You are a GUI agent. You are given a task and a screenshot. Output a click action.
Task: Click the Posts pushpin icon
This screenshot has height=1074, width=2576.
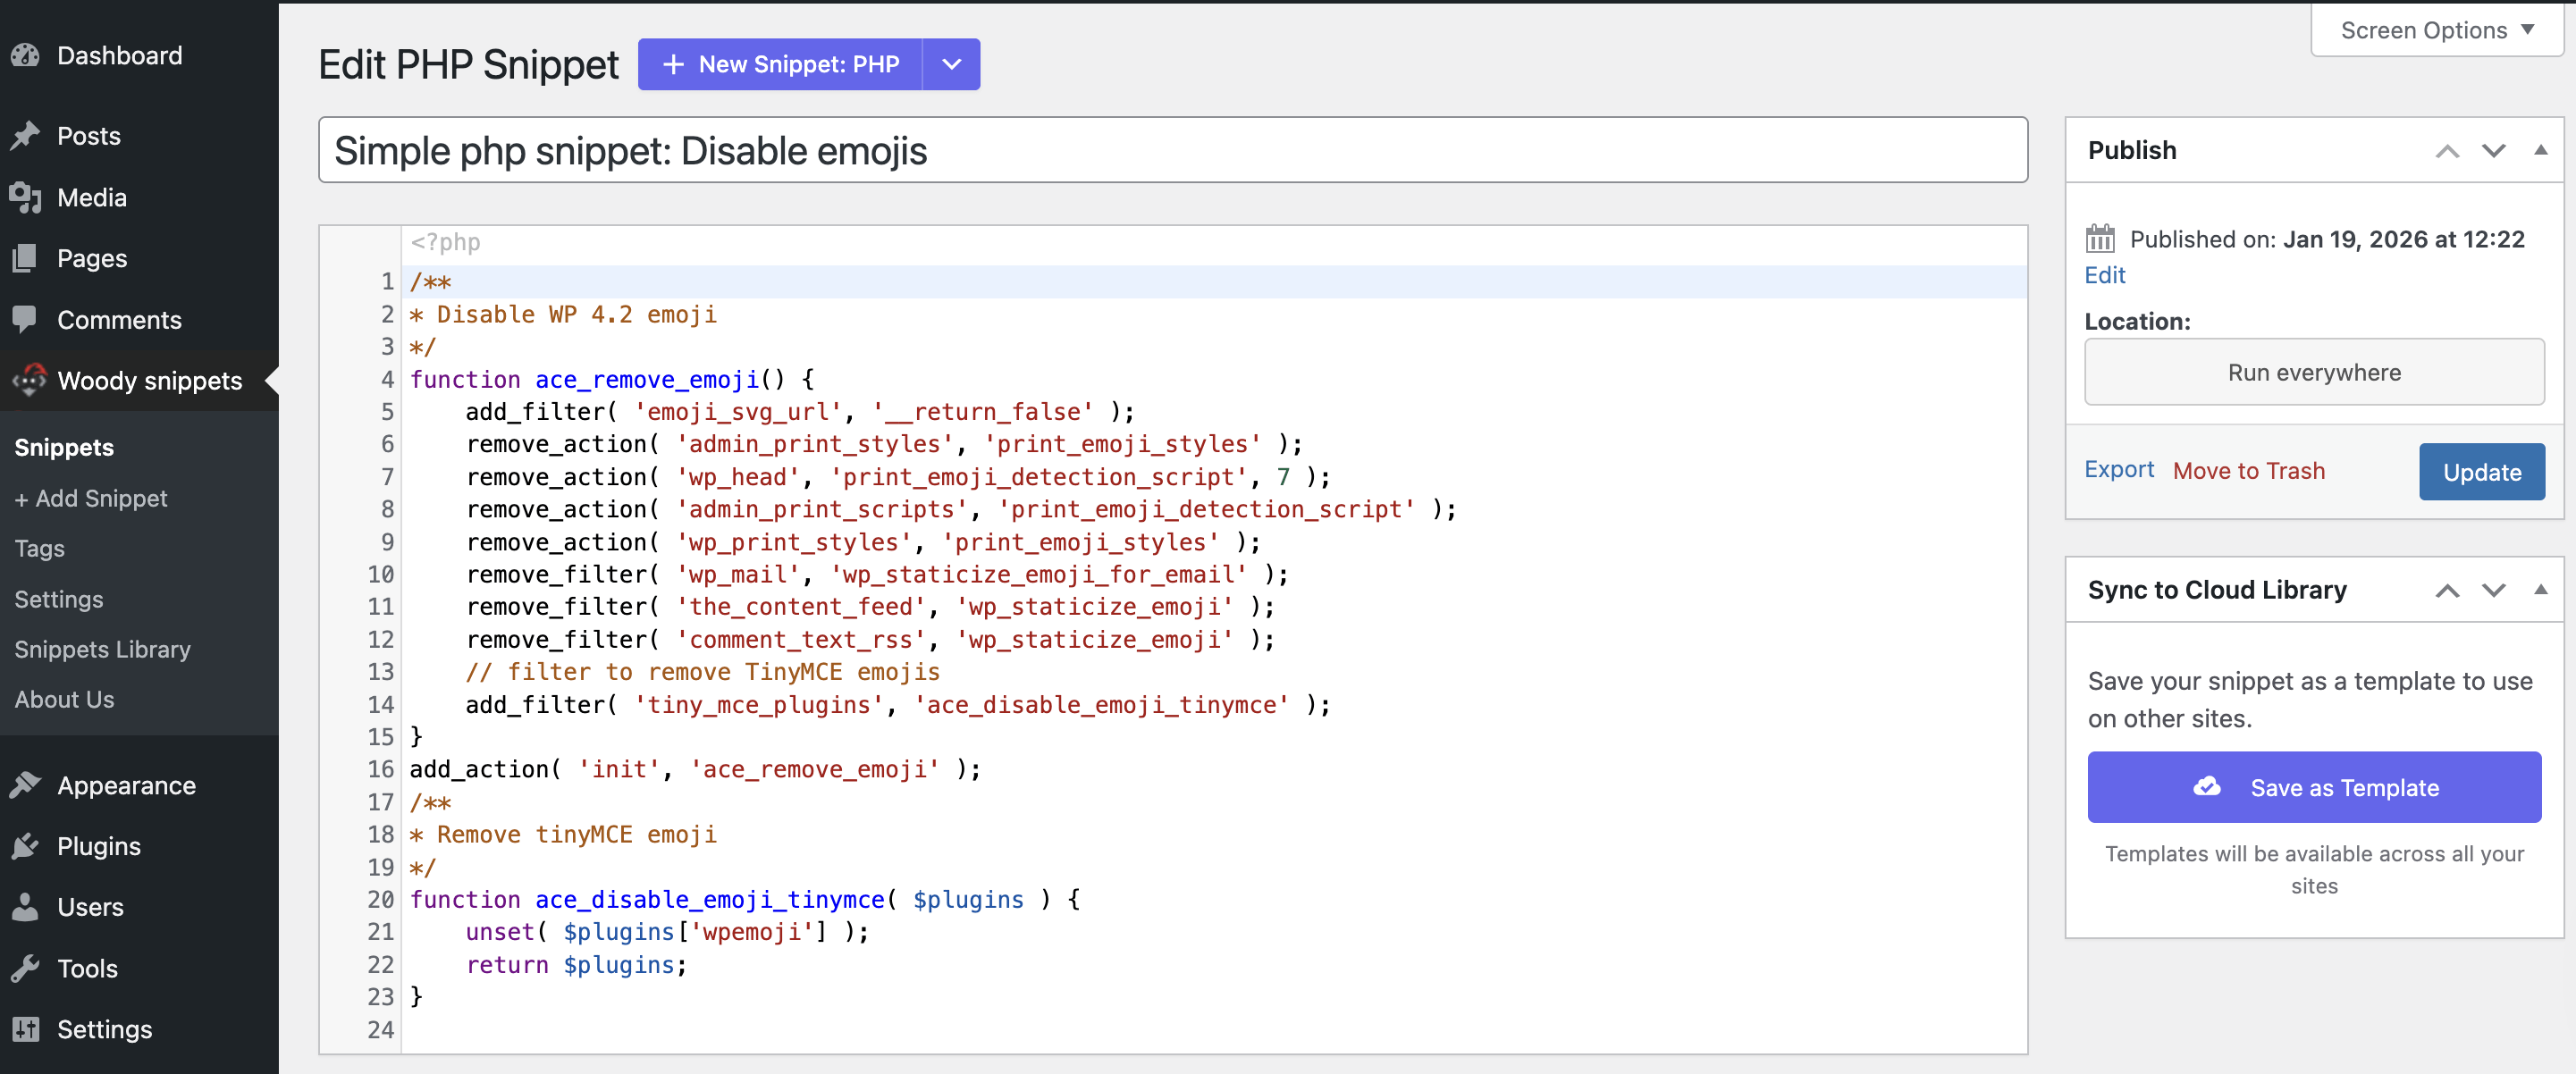click(x=26, y=136)
